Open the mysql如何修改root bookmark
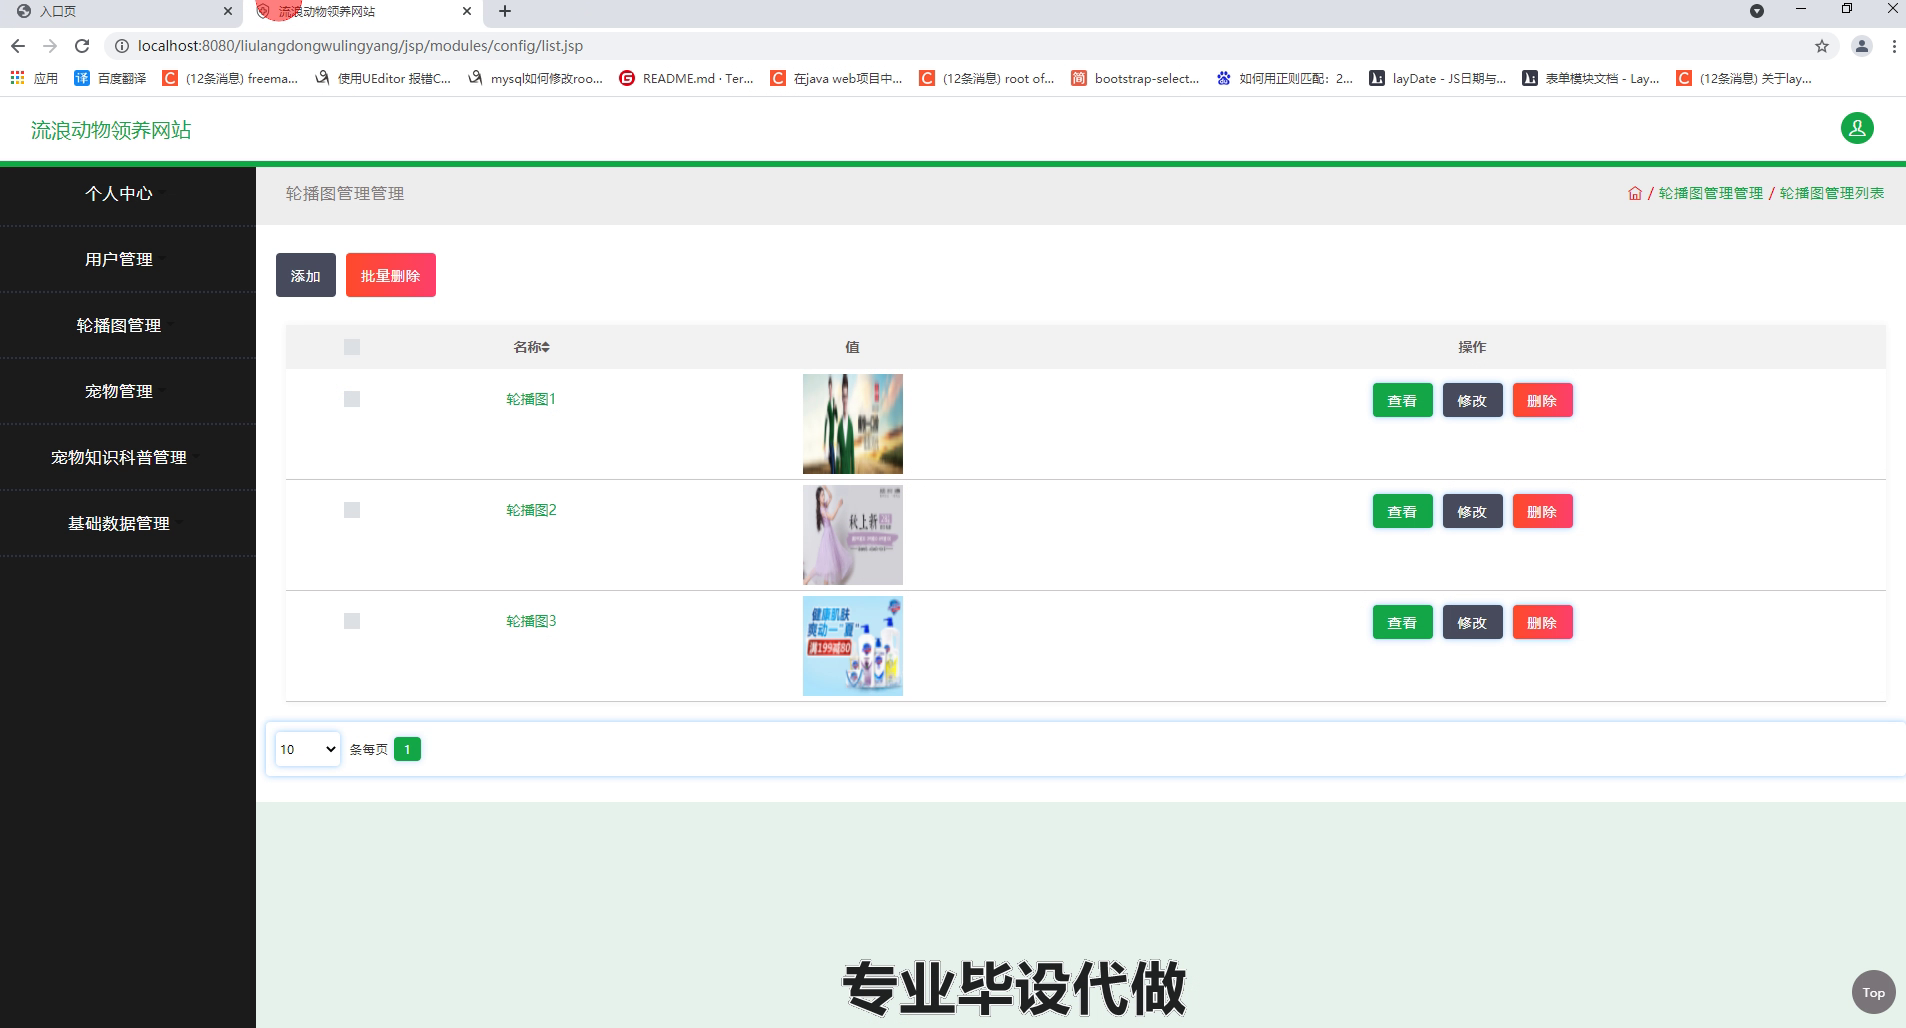The height and width of the screenshot is (1028, 1906). pyautogui.click(x=535, y=78)
